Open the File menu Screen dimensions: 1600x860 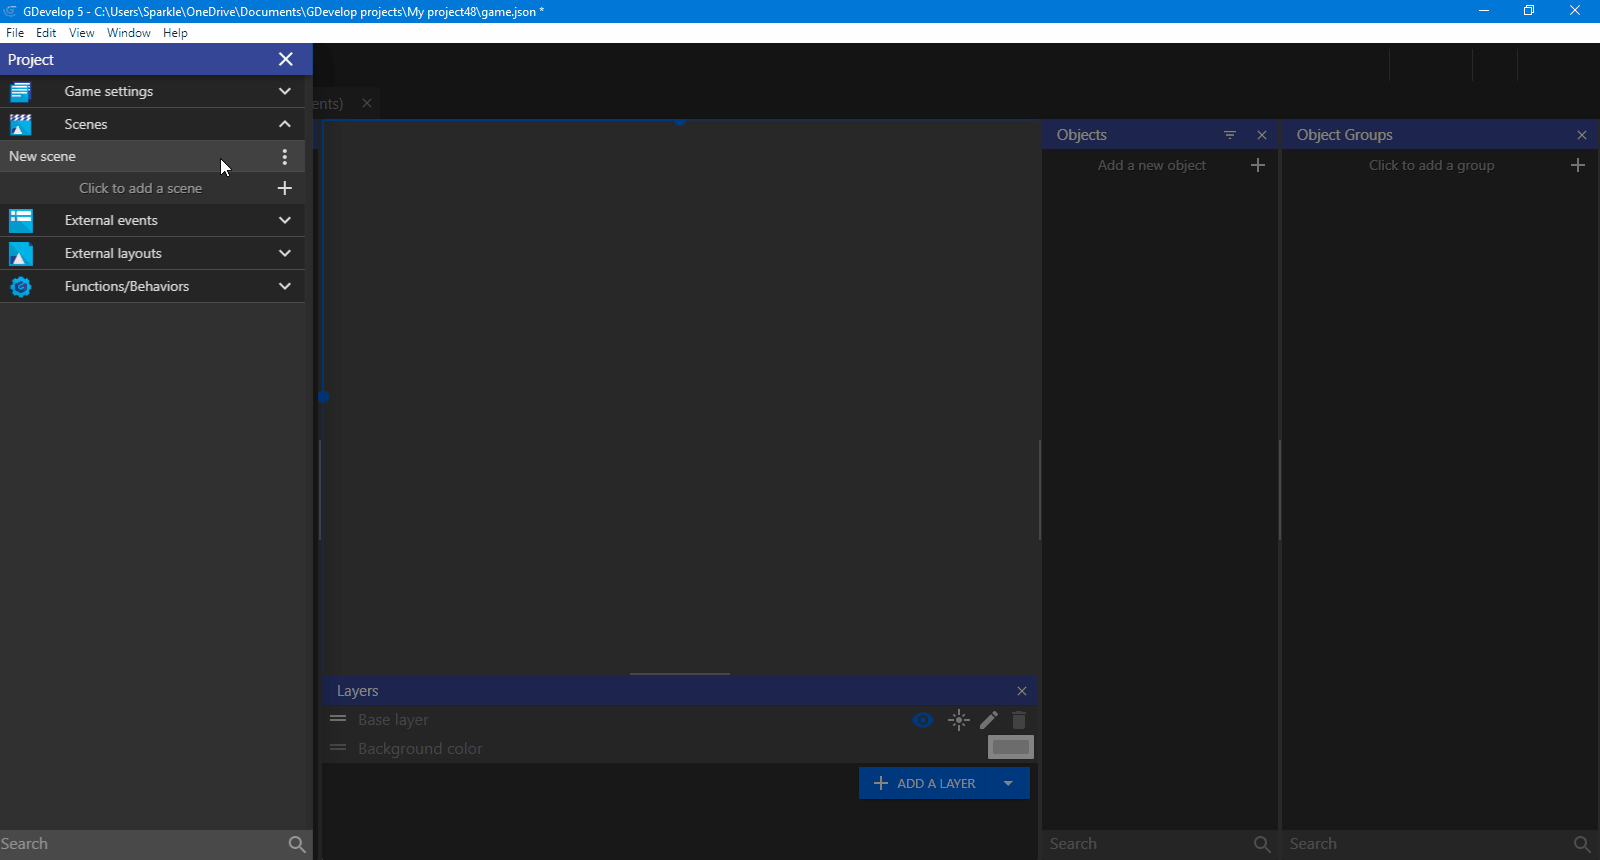coord(15,33)
